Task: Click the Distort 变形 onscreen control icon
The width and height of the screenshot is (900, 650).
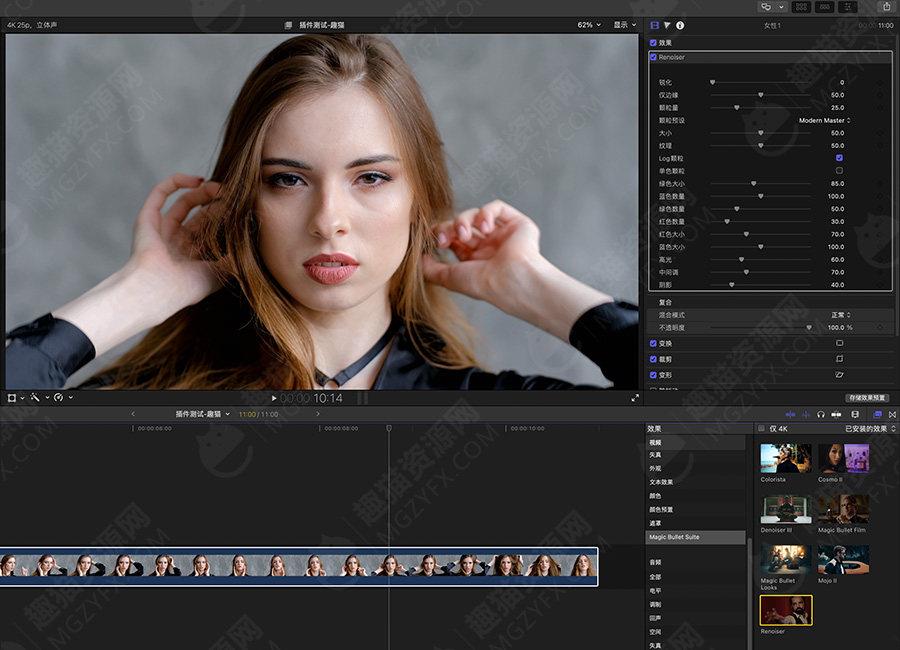Action: pyautogui.click(x=839, y=375)
